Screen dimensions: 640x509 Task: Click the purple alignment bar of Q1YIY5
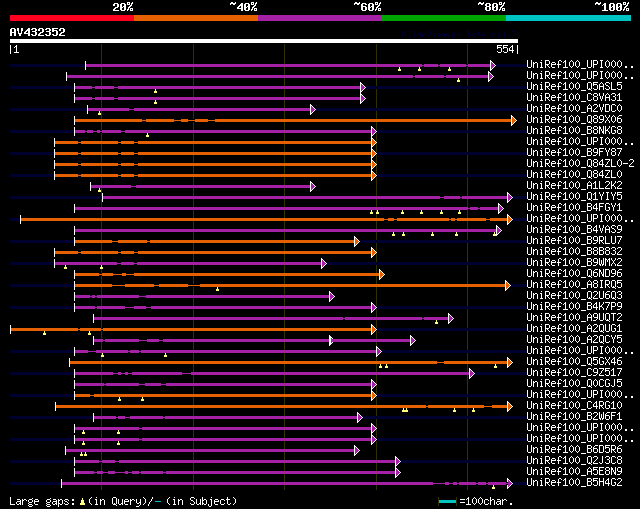coord(305,198)
